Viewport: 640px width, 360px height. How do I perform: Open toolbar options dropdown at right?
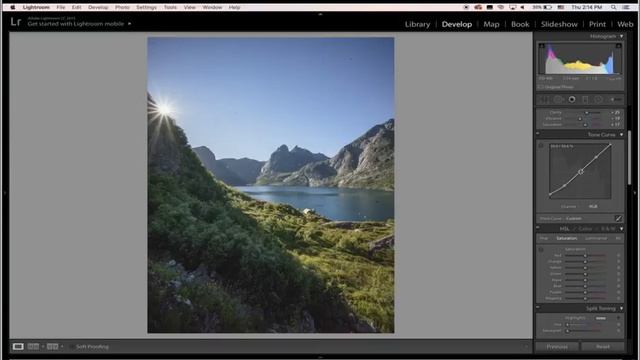[526, 347]
